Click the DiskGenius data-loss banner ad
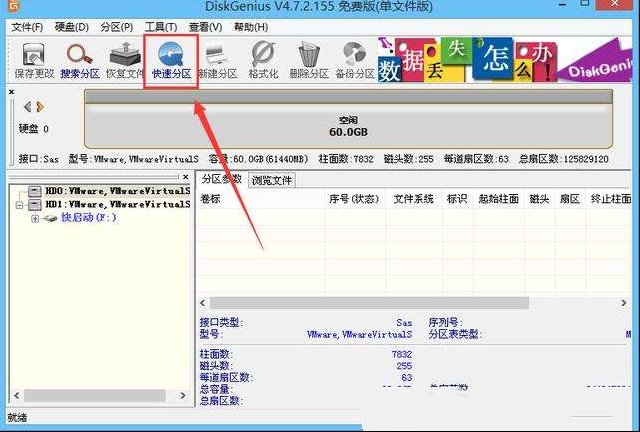This screenshot has height=432, width=640. tap(504, 59)
